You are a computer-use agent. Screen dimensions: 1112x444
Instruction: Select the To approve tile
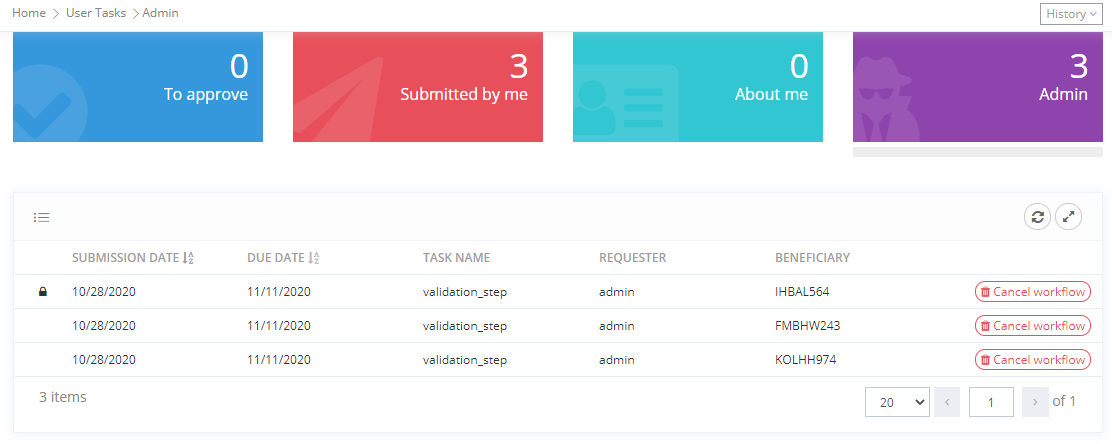pyautogui.click(x=138, y=87)
